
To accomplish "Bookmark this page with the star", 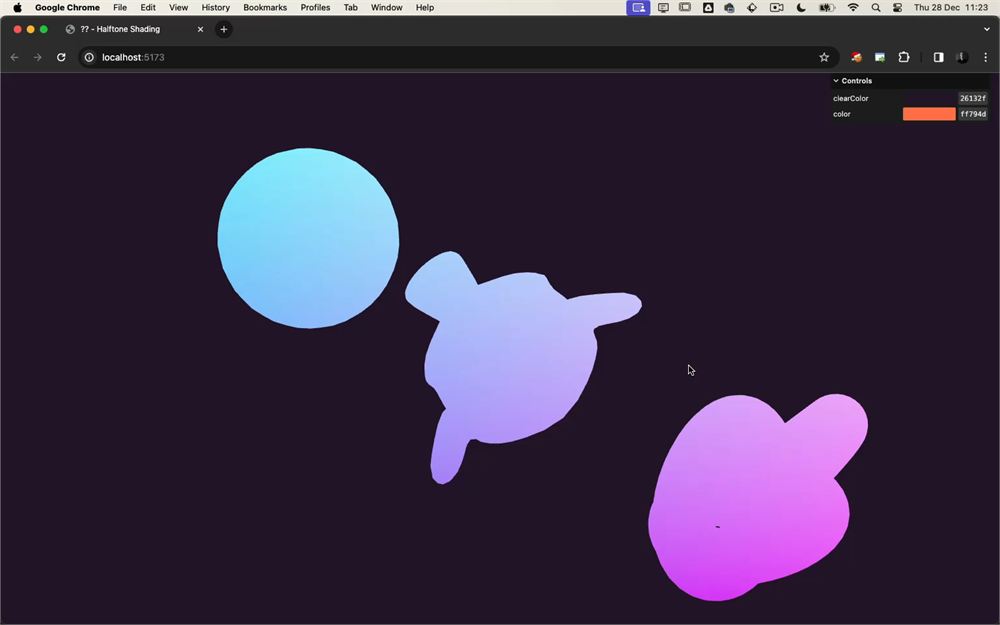I will pyautogui.click(x=824, y=57).
